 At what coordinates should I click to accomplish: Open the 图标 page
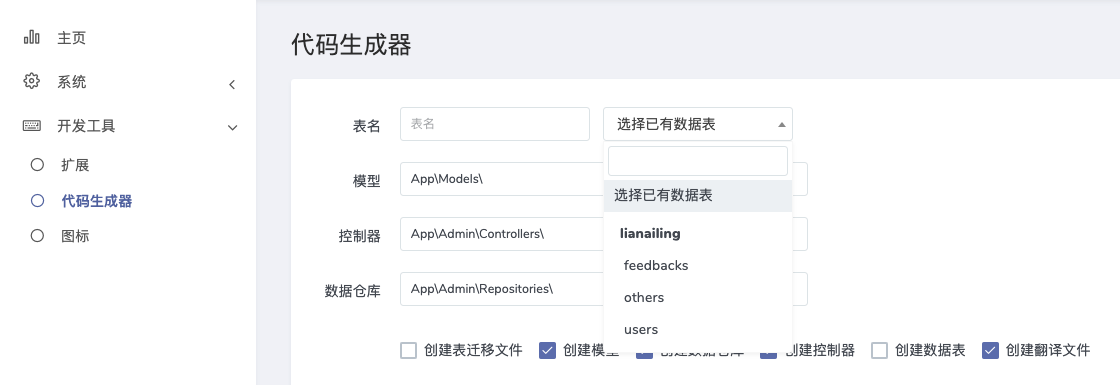pos(75,236)
